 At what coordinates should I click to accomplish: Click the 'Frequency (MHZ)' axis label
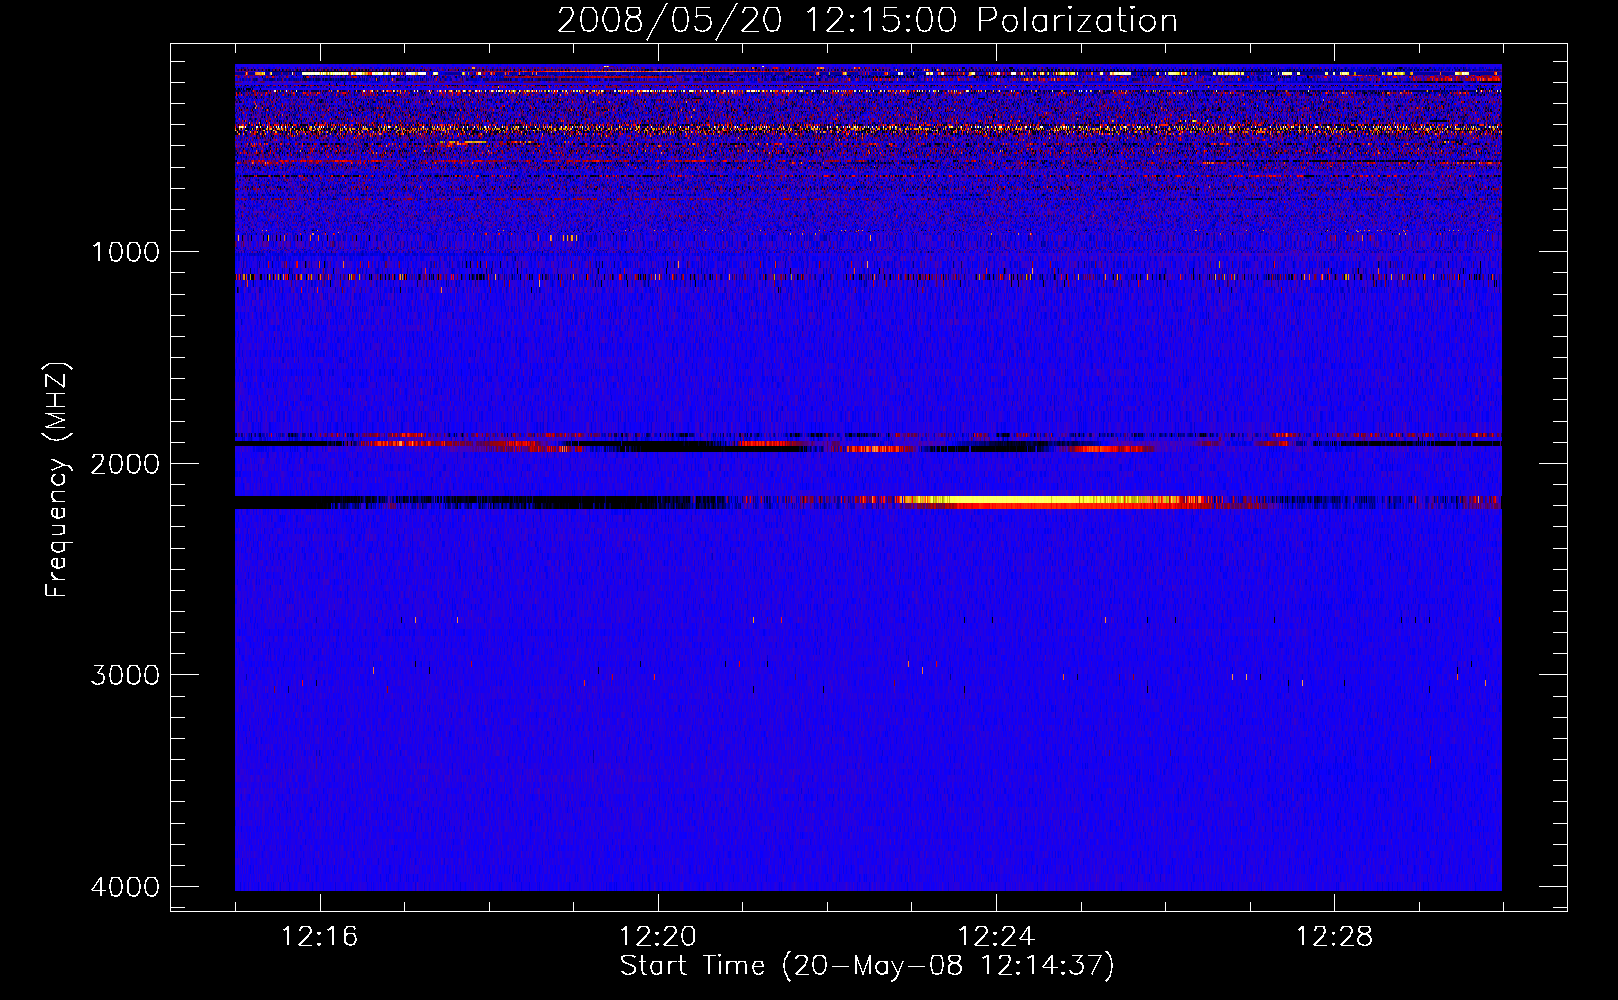tap(57, 480)
